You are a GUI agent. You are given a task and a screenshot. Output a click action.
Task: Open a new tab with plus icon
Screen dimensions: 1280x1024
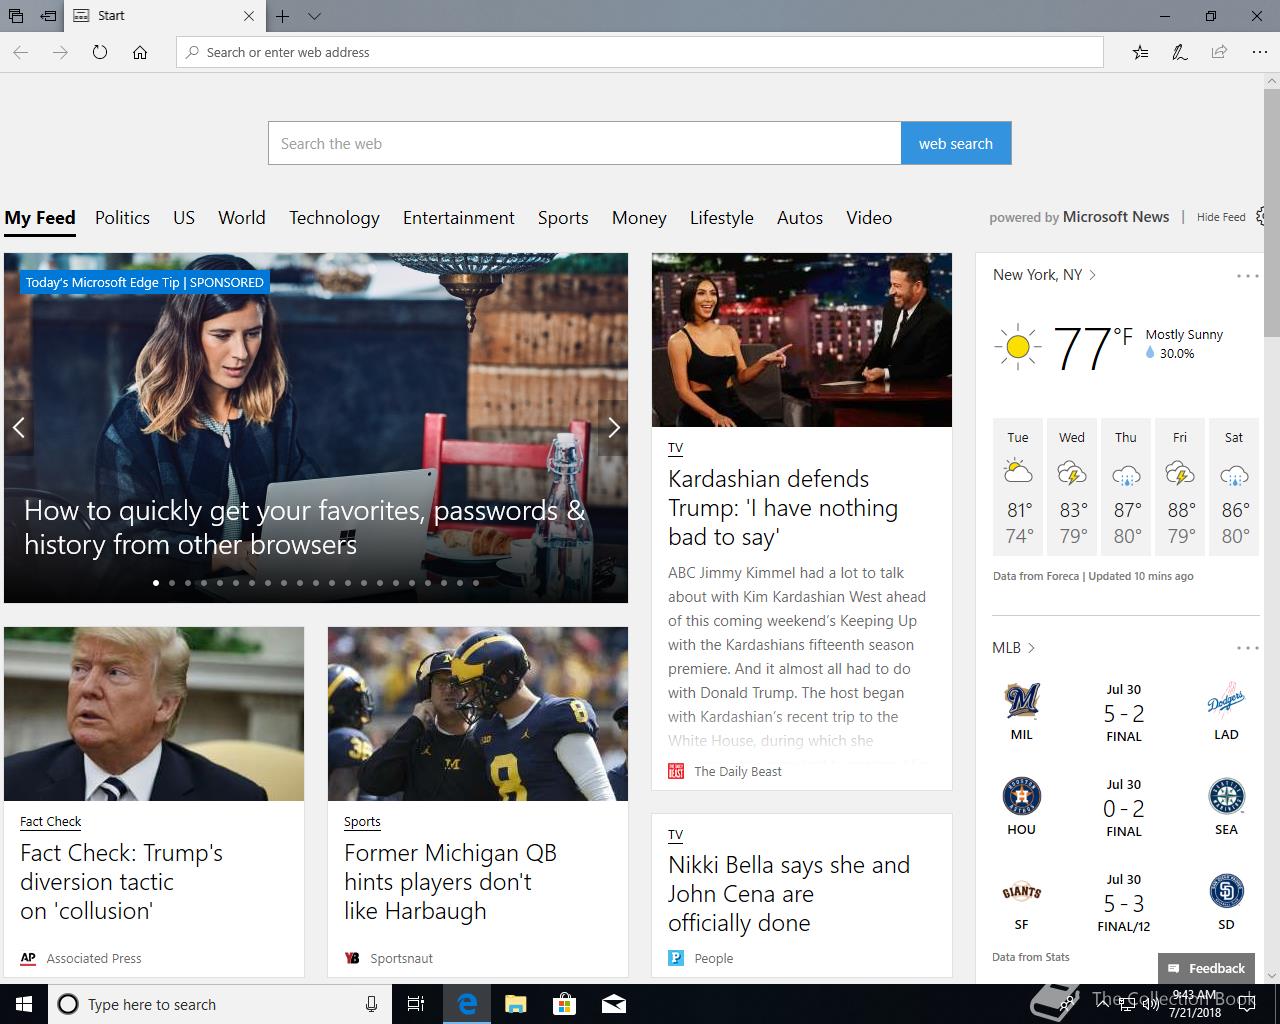(x=283, y=16)
